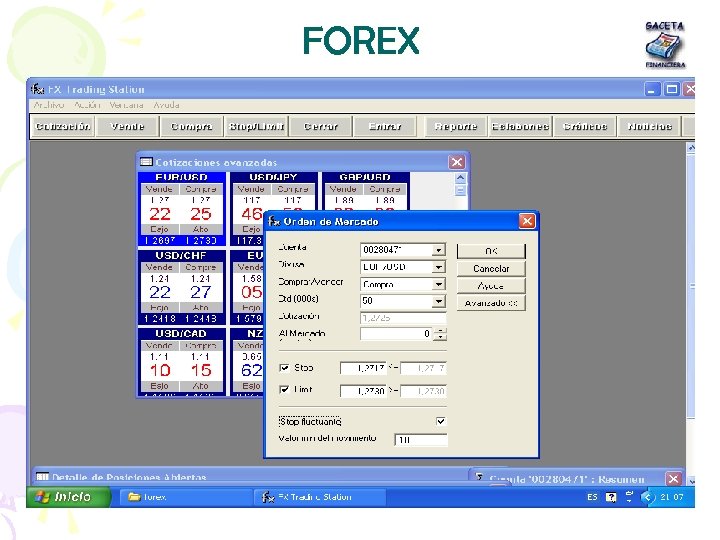The image size is (720, 540).
Task: Close the Orden de Mercado dialog
Action: tap(527, 221)
